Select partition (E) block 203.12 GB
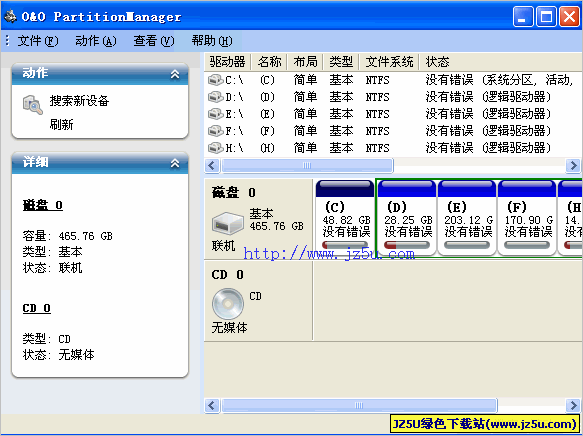This screenshot has height=436, width=583. [467, 218]
